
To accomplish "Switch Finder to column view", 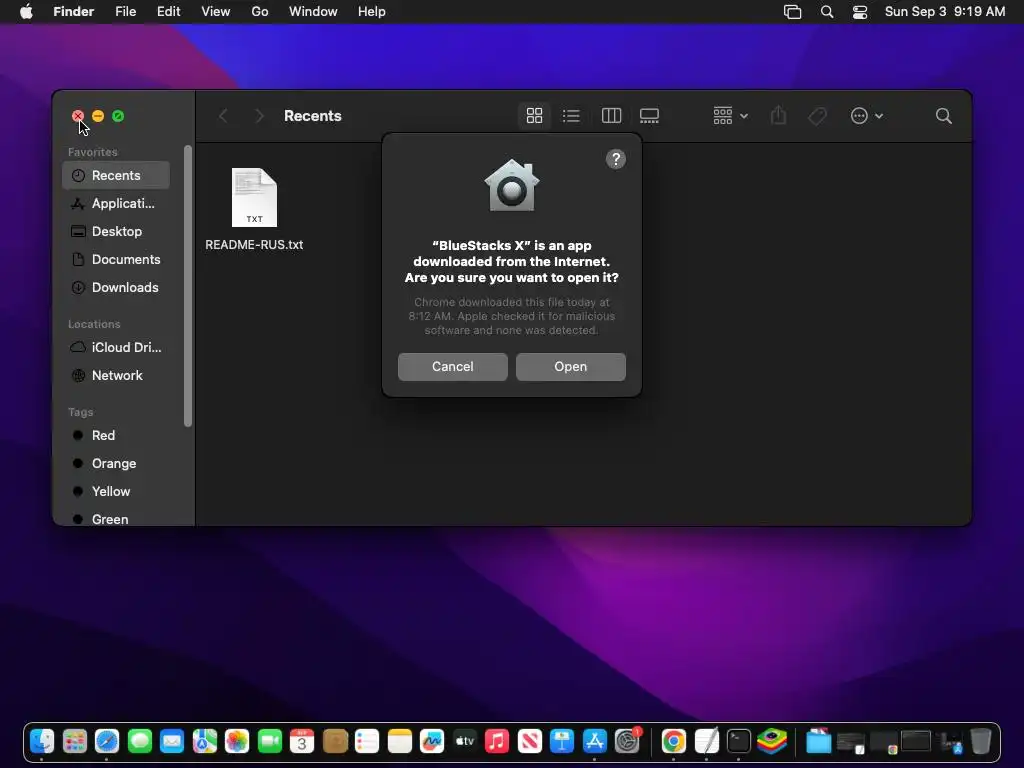I will 611,116.
